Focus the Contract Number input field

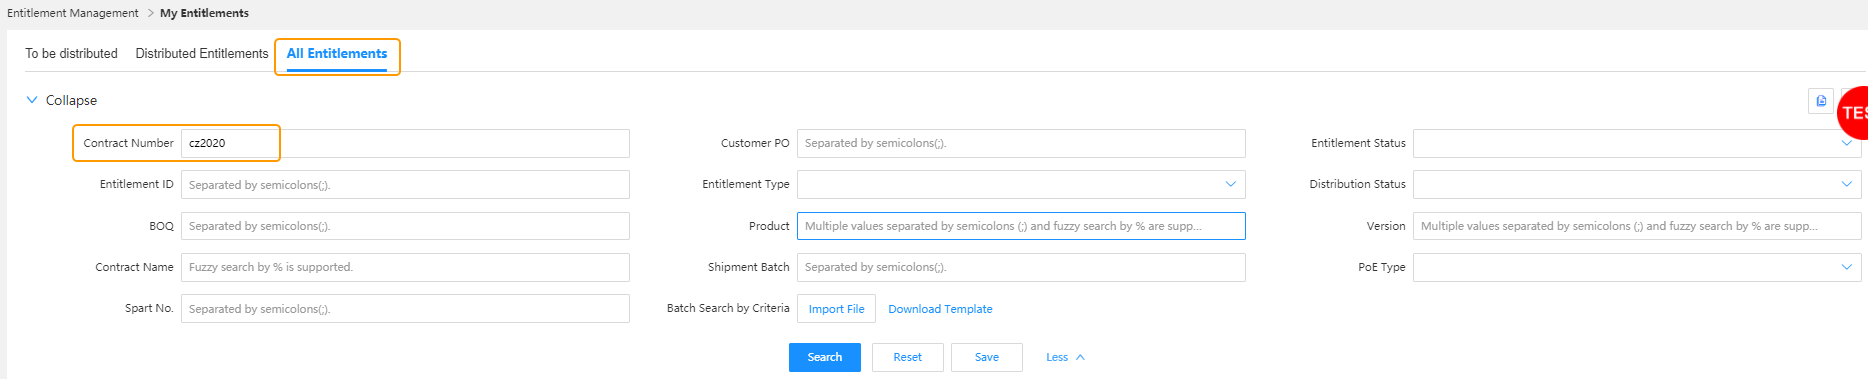click(x=405, y=143)
